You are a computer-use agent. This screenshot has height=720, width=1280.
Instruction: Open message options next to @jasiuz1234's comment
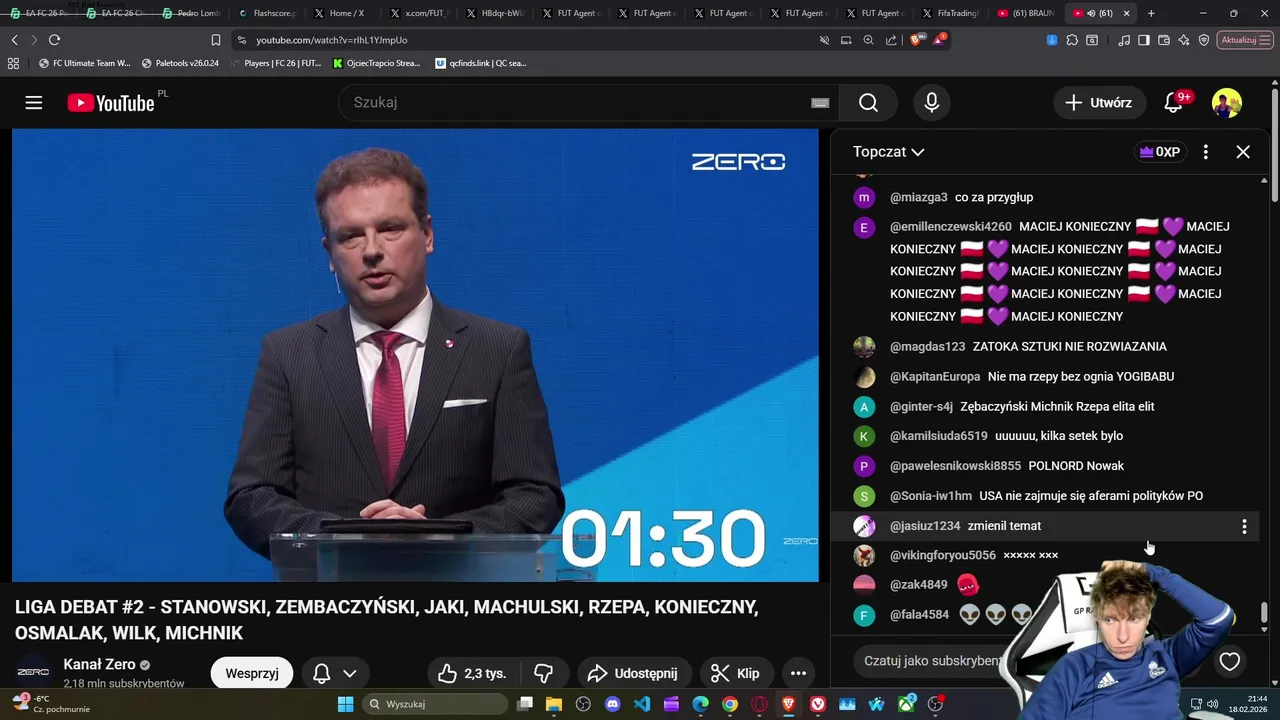pyautogui.click(x=1244, y=526)
